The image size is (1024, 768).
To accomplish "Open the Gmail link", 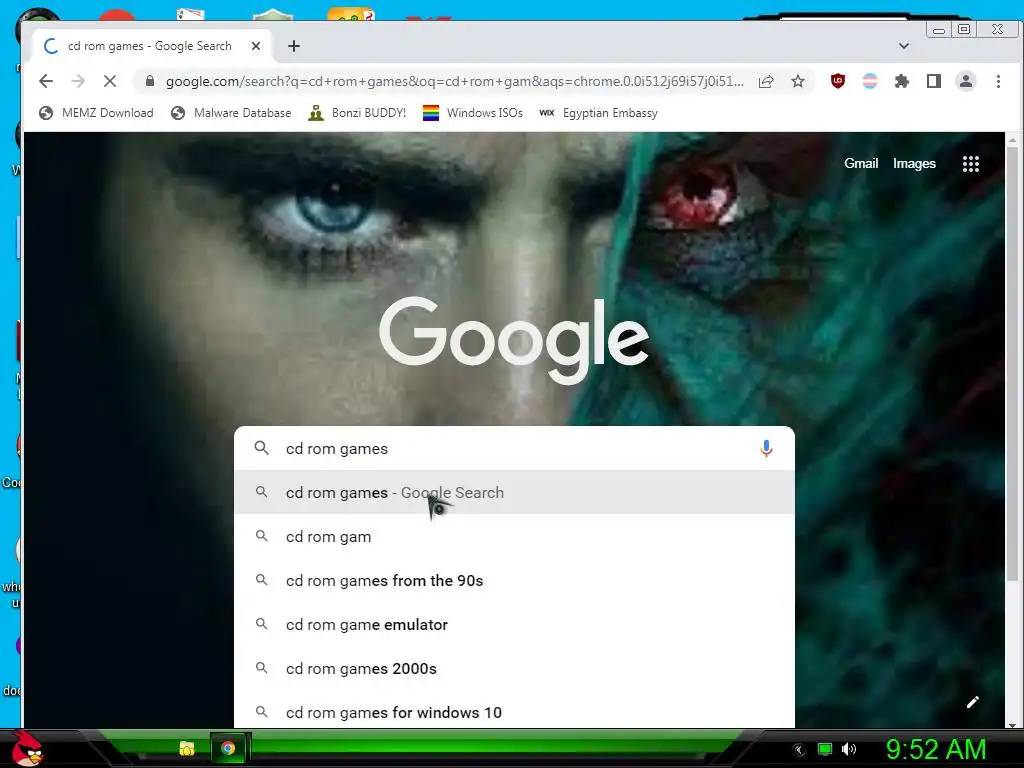I will click(x=861, y=163).
